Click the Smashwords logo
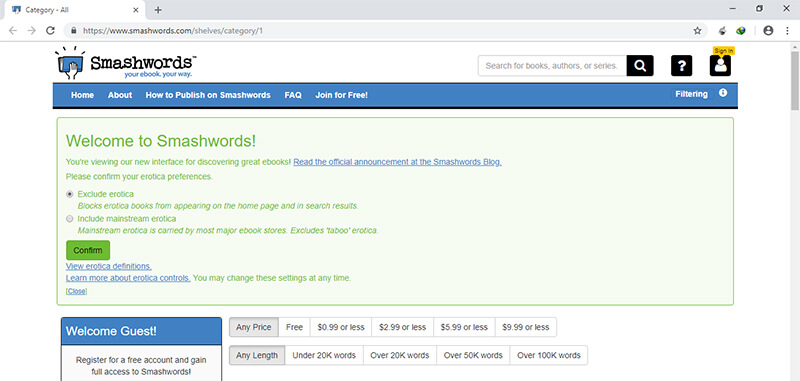This screenshot has width=800, height=381. pyautogui.click(x=126, y=63)
